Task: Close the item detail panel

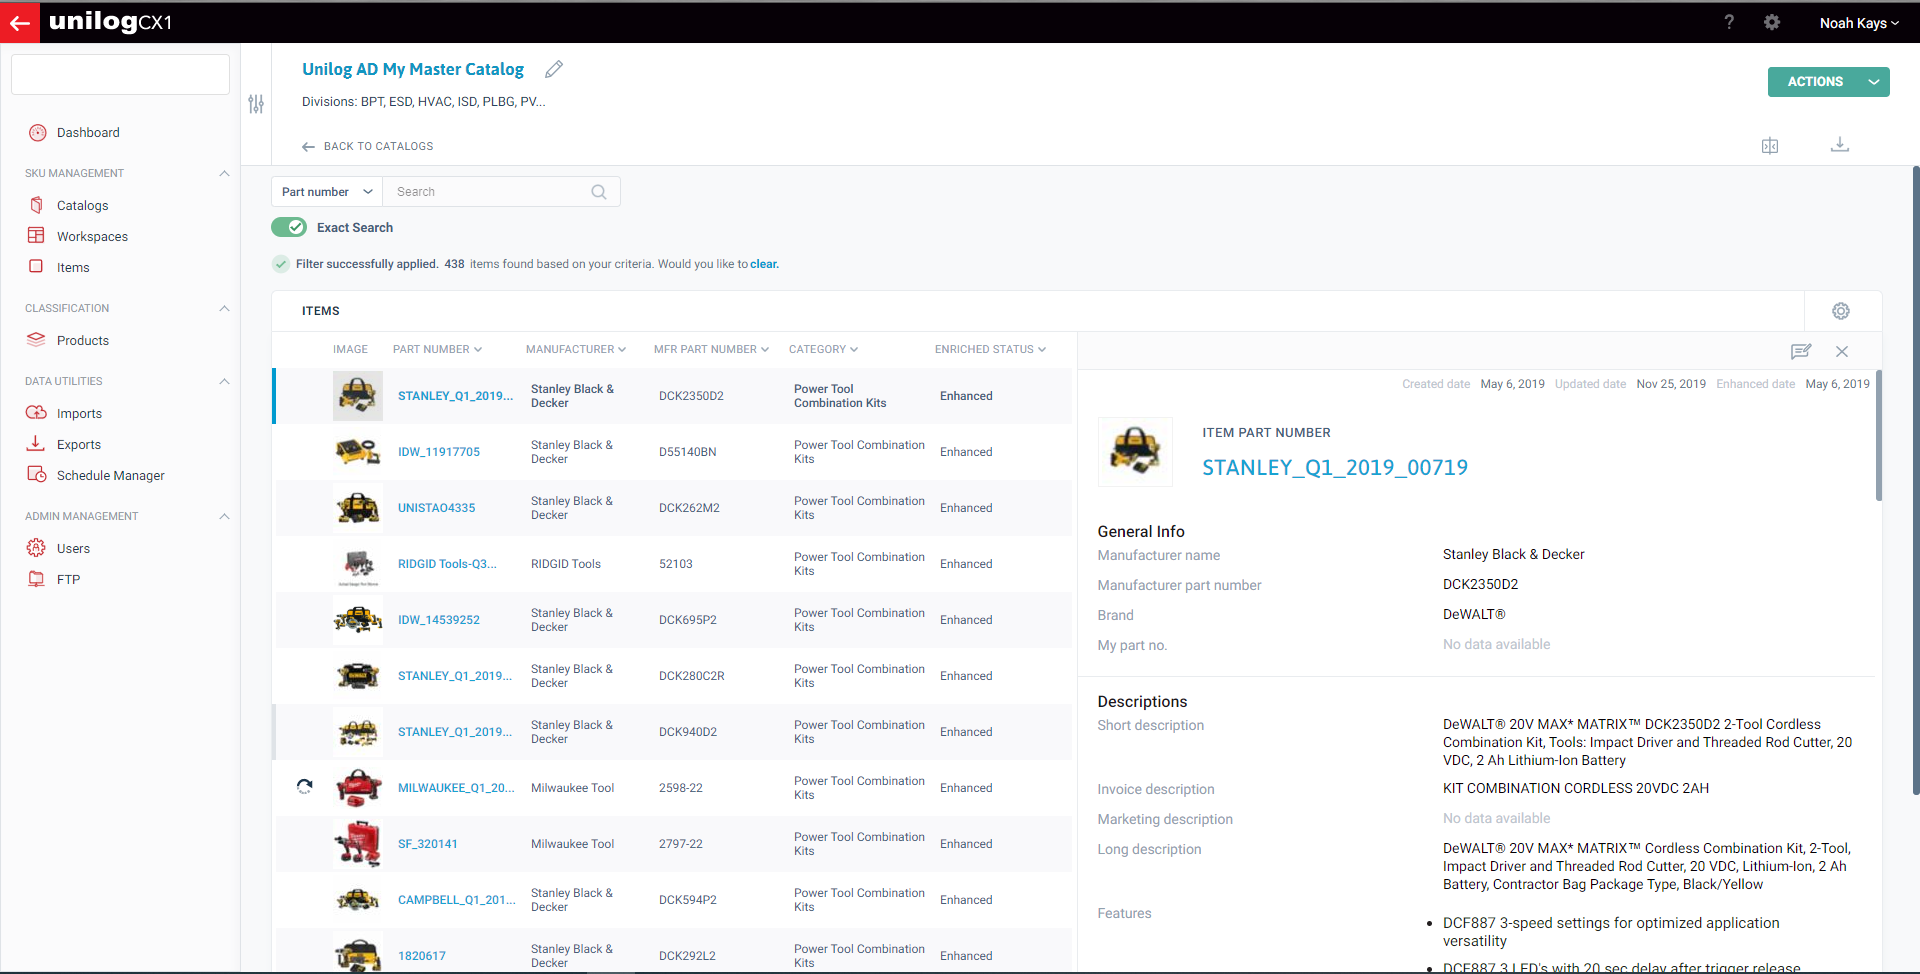Action: click(1842, 351)
